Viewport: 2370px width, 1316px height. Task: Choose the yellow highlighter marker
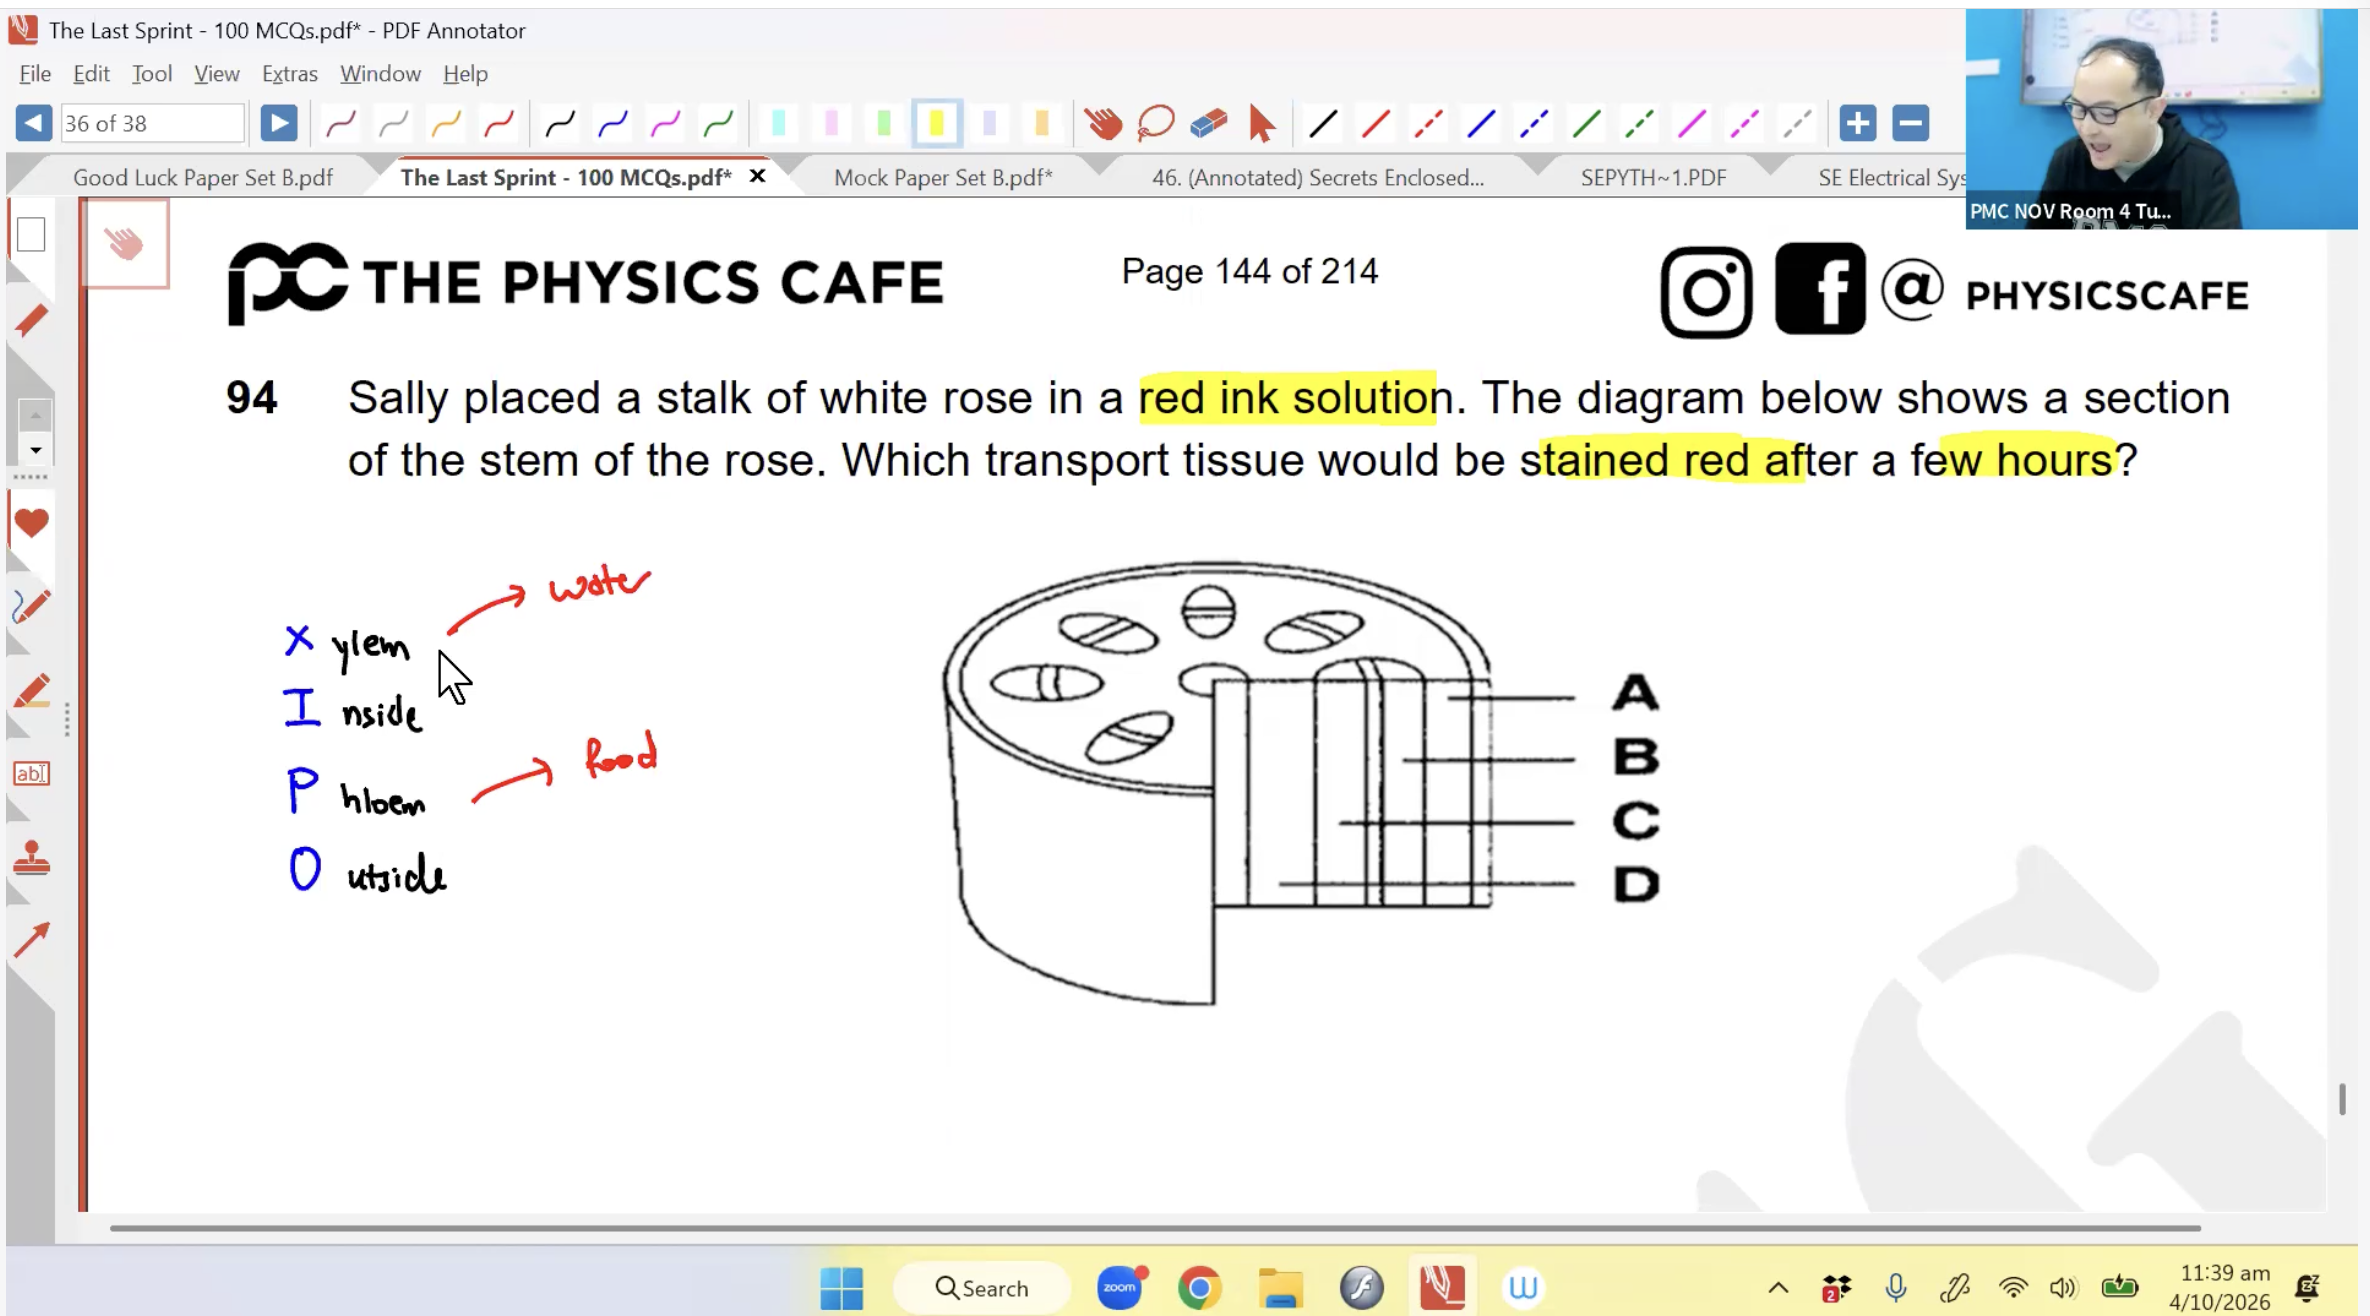point(937,124)
